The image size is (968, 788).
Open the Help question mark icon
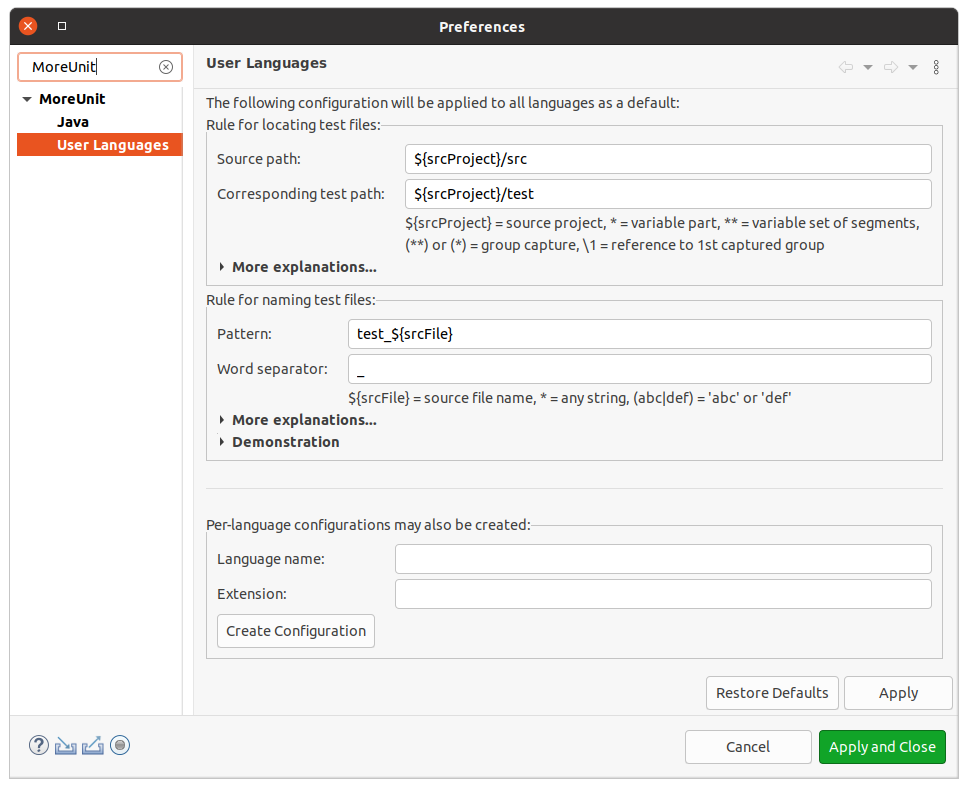[x=38, y=745]
